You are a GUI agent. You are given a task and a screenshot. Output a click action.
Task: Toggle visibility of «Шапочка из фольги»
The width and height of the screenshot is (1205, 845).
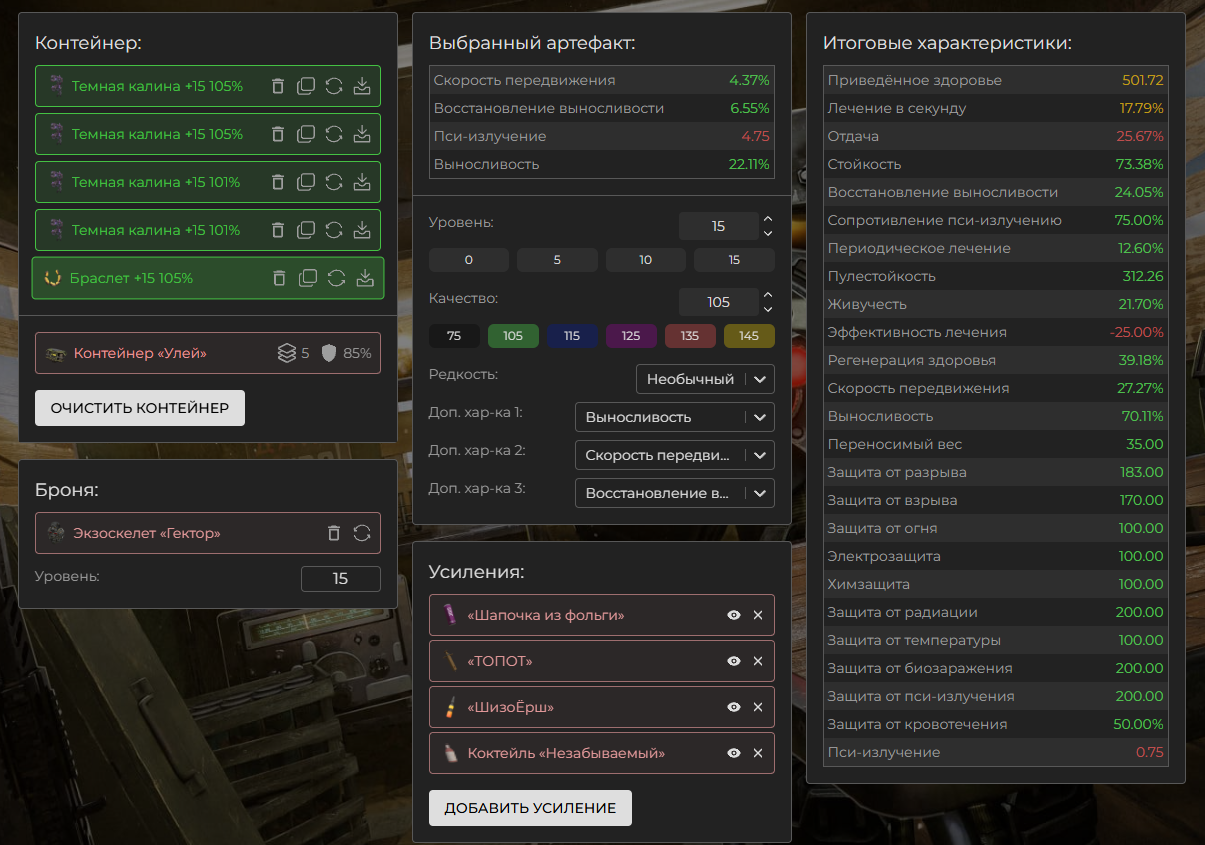click(x=734, y=615)
